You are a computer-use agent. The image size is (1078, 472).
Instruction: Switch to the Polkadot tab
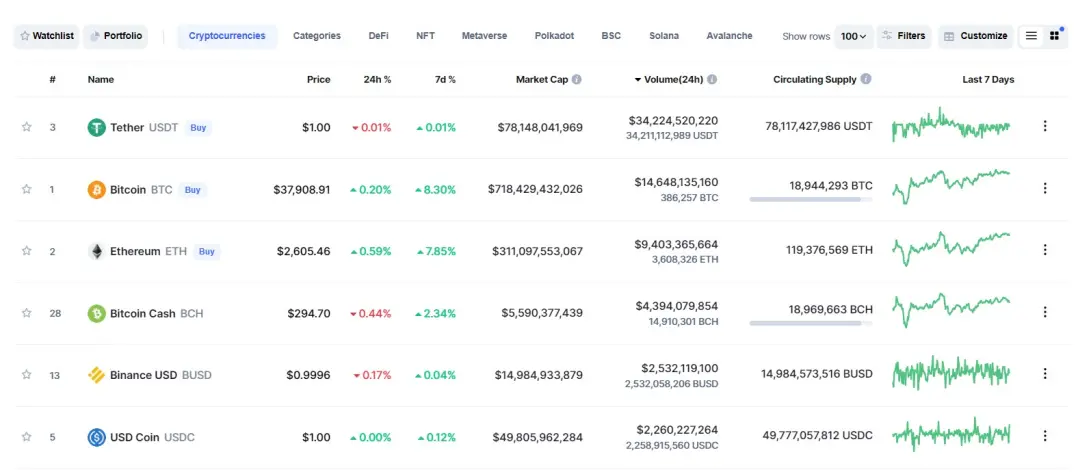coord(554,36)
